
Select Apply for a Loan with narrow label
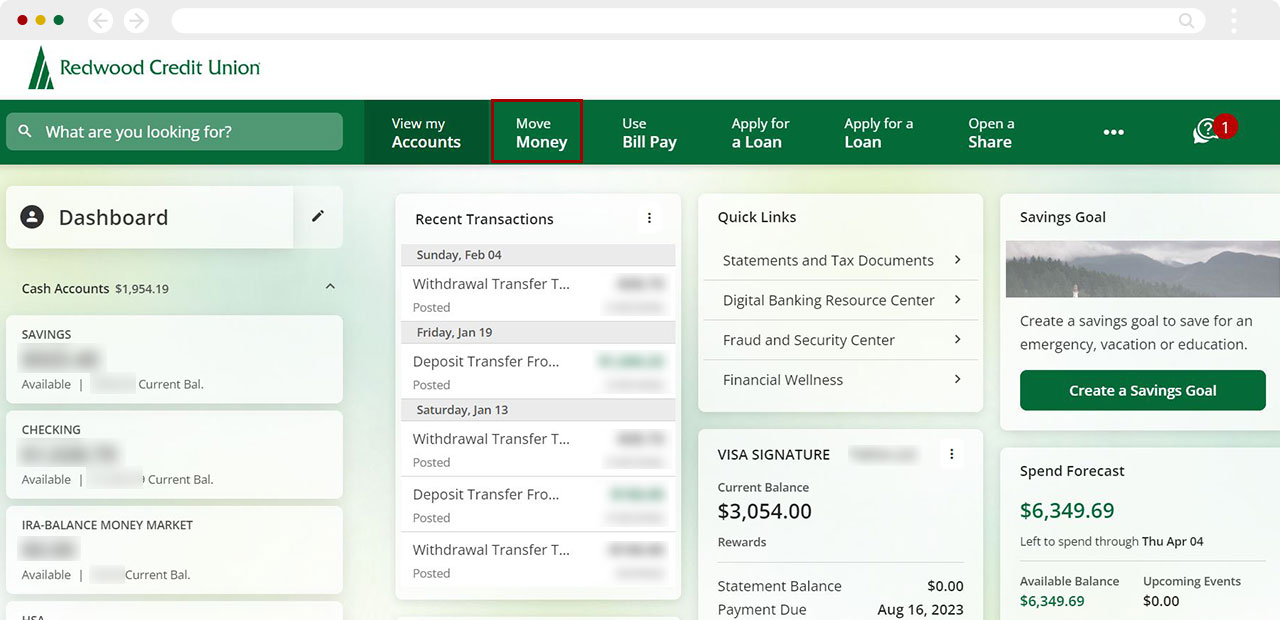click(x=760, y=132)
